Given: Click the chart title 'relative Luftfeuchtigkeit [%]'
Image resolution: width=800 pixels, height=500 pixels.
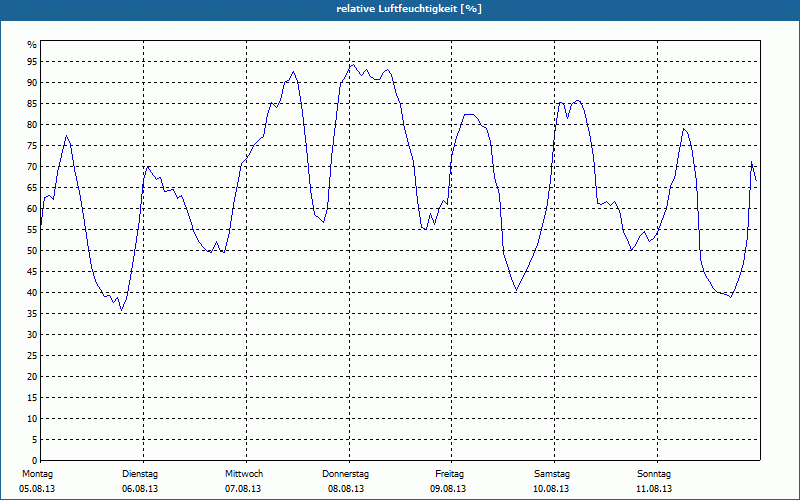Looking at the screenshot, I should (x=409, y=9).
